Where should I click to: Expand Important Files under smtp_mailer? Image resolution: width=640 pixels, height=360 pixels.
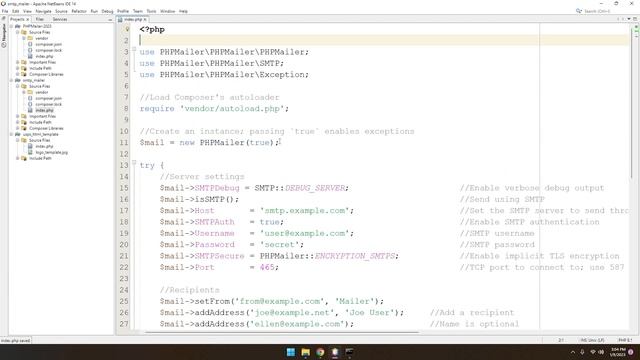click(x=18, y=116)
